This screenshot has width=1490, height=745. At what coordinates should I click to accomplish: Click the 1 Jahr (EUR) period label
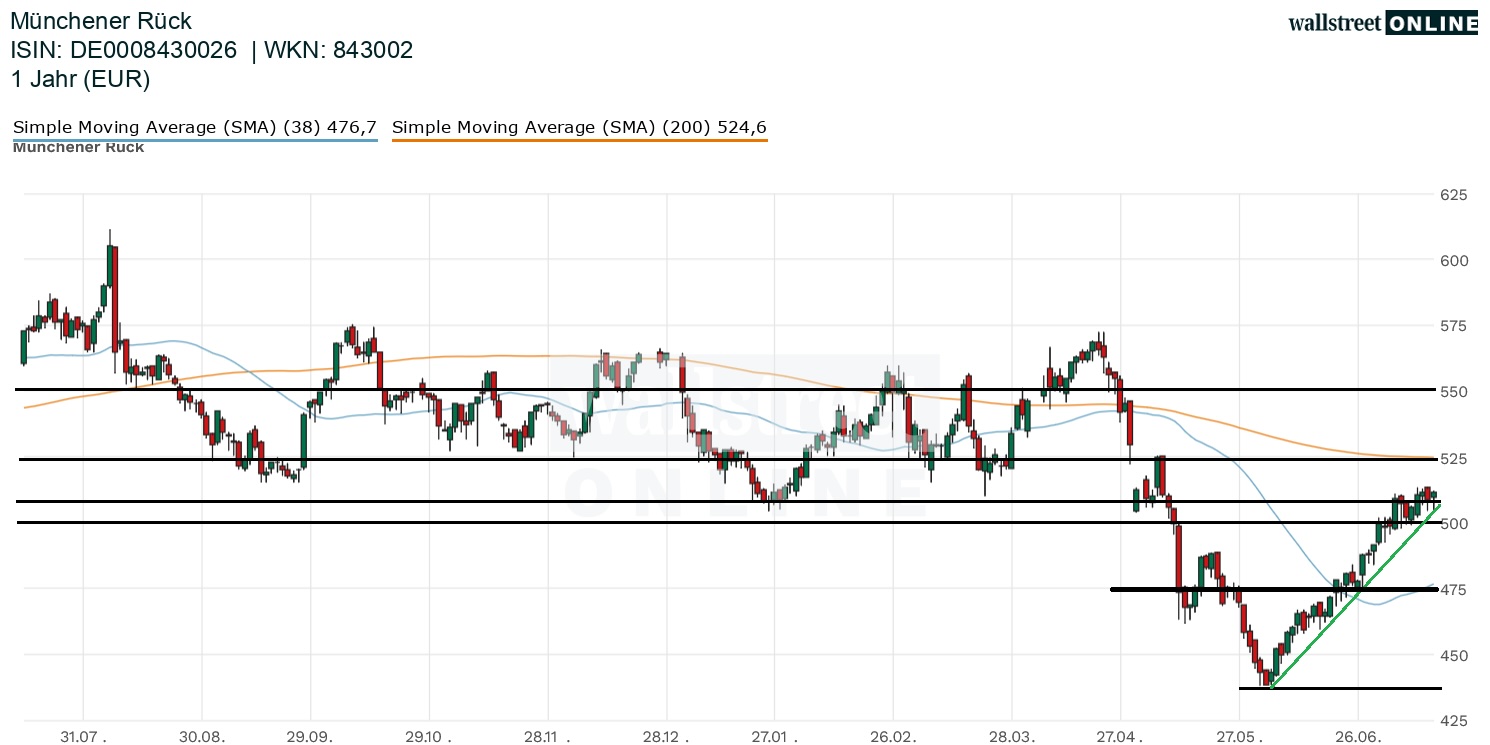click(80, 79)
